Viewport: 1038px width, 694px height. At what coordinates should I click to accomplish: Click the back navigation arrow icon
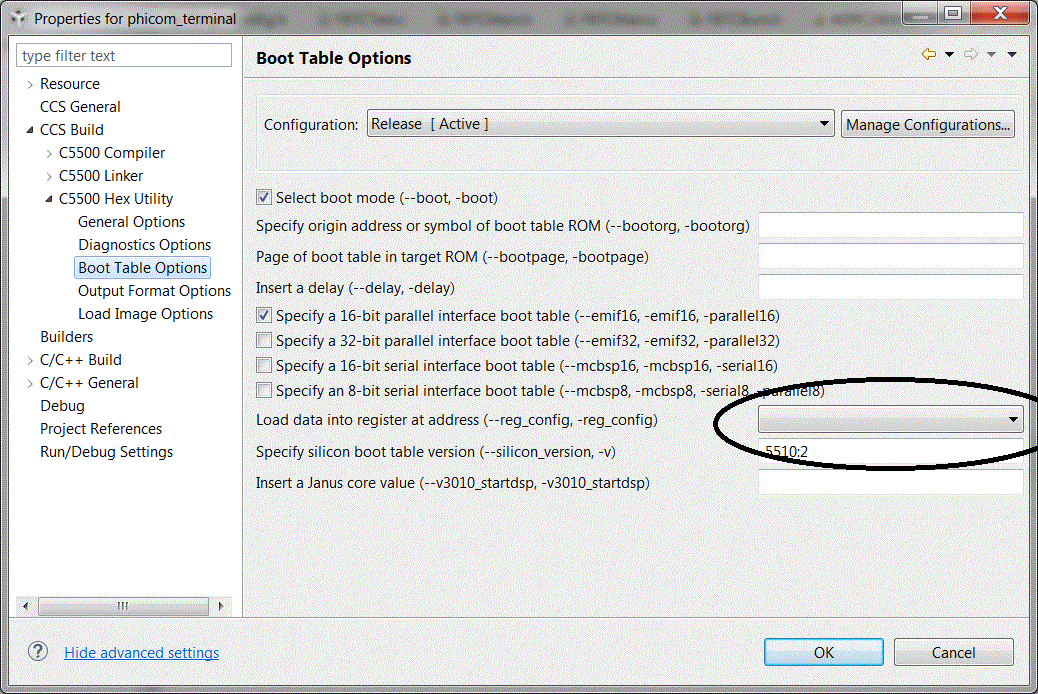pyautogui.click(x=929, y=55)
